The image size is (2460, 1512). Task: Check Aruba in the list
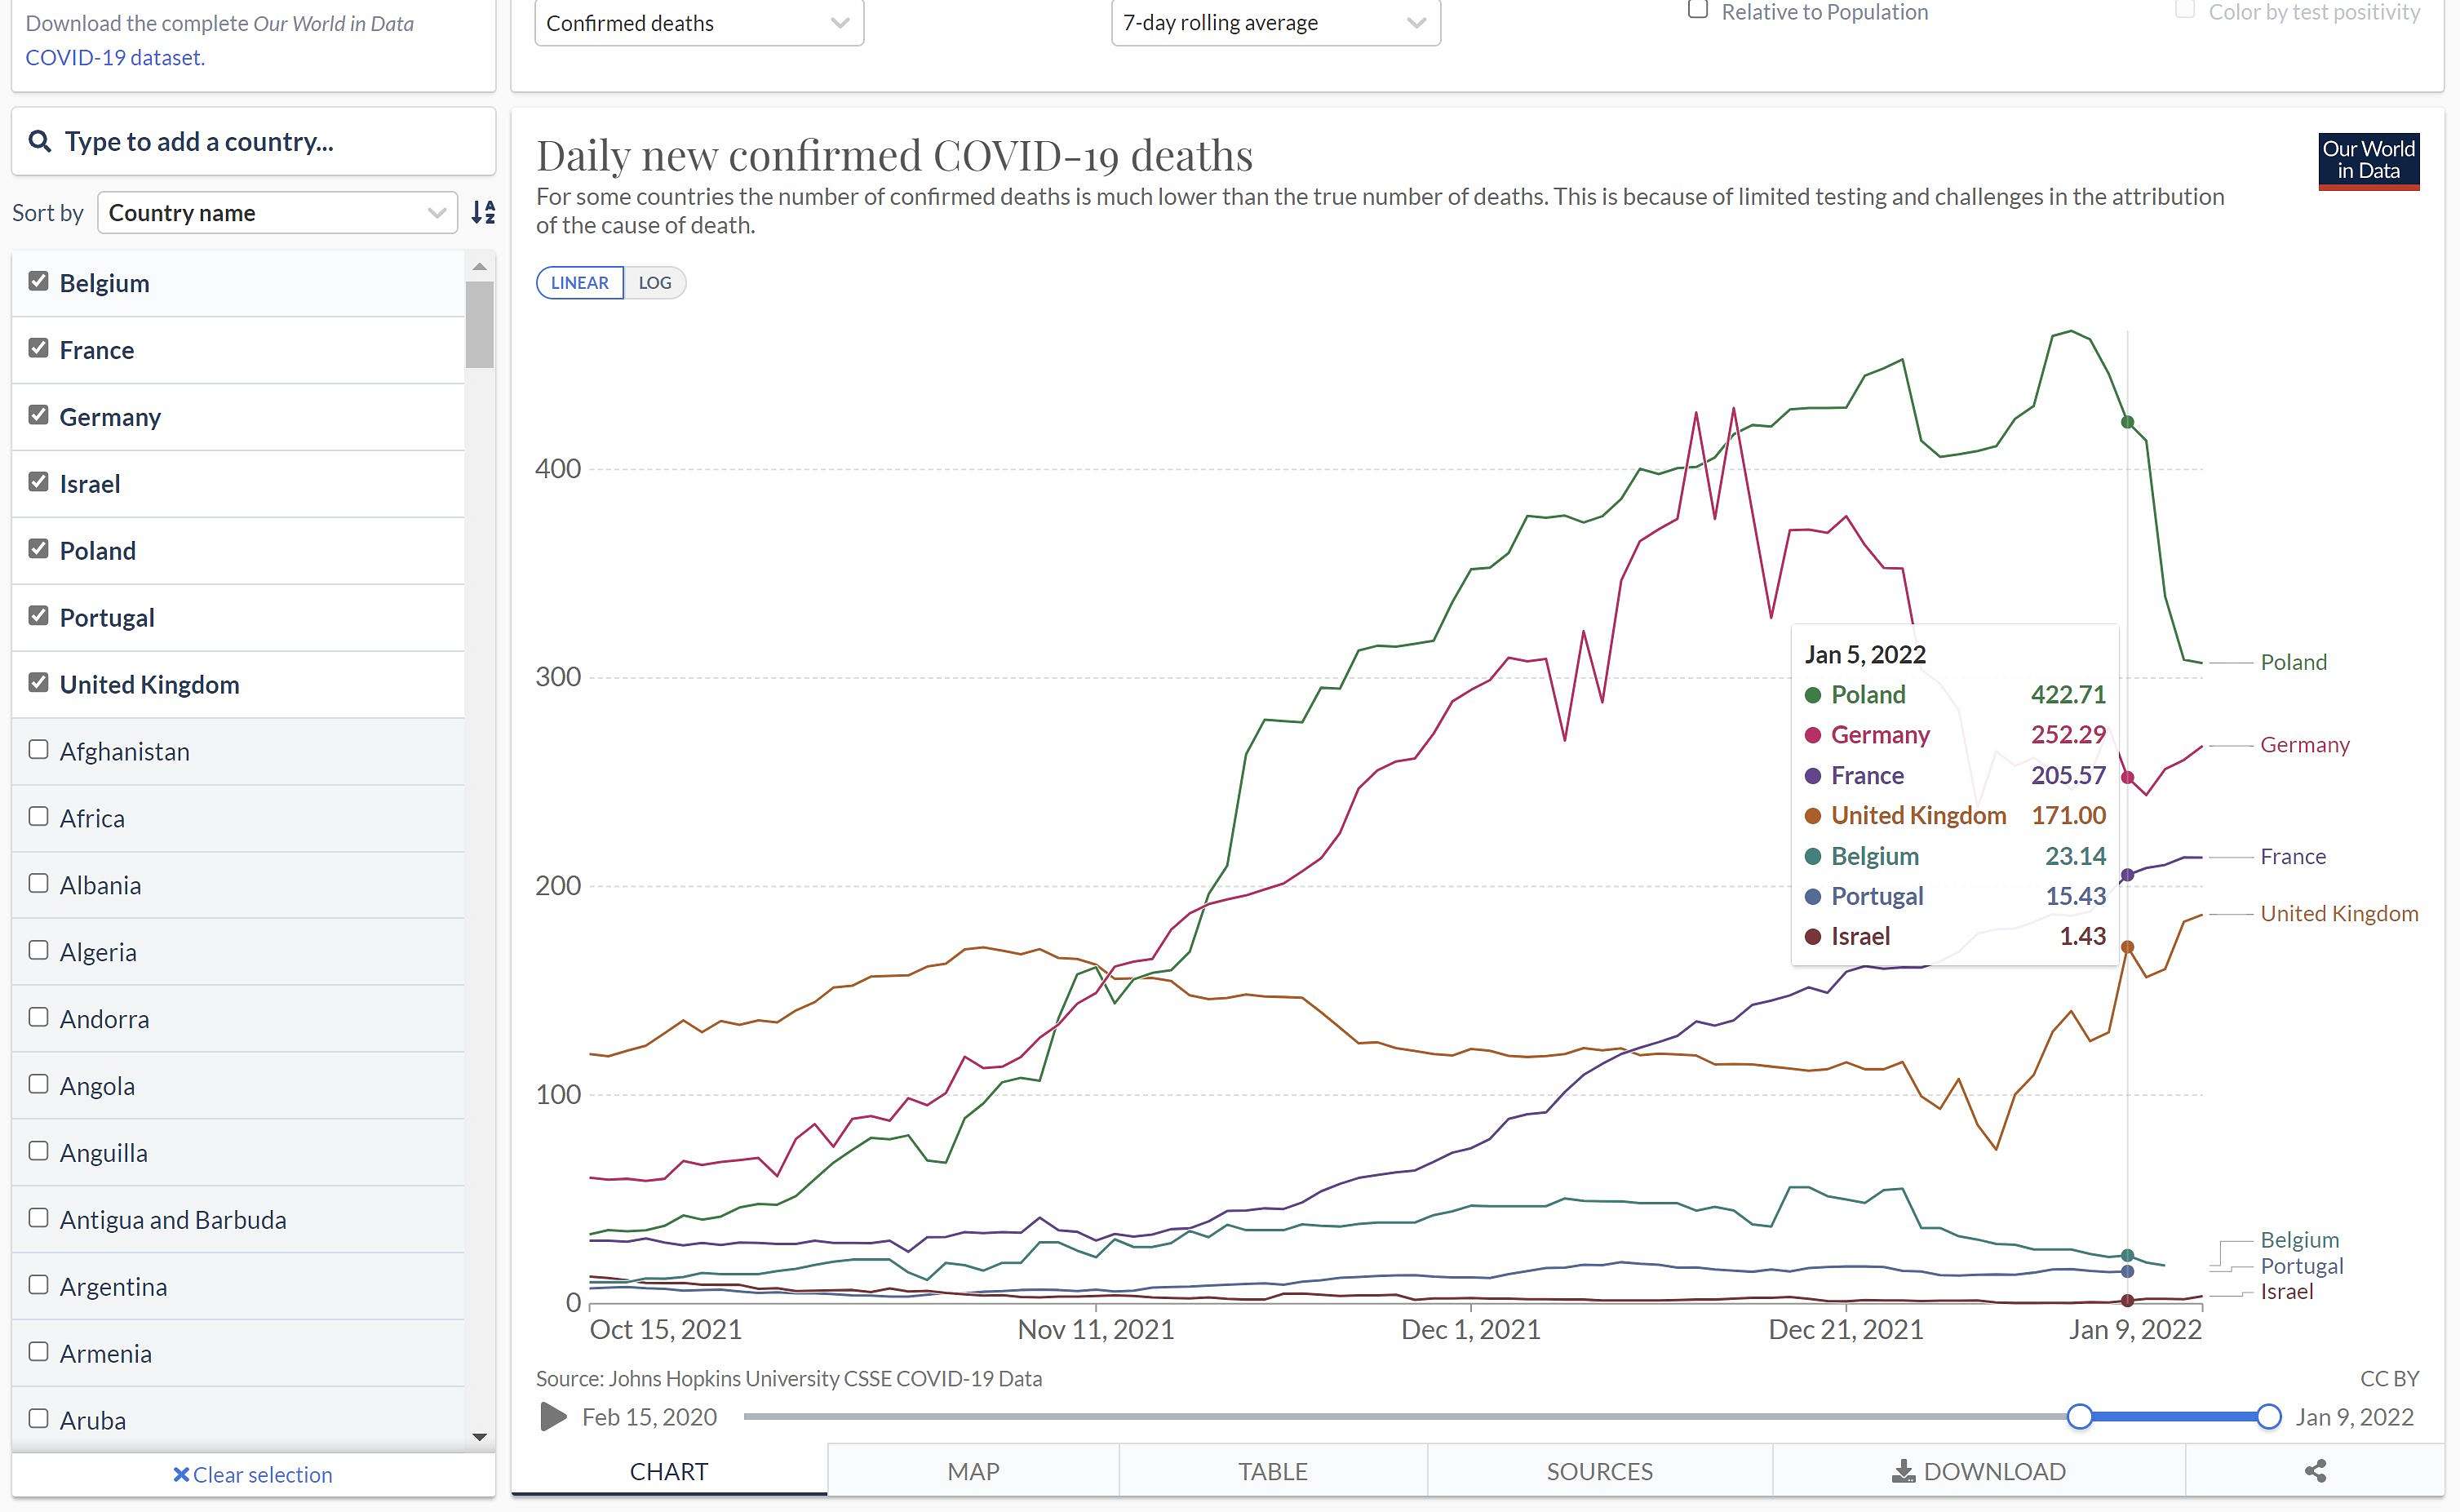click(39, 1419)
